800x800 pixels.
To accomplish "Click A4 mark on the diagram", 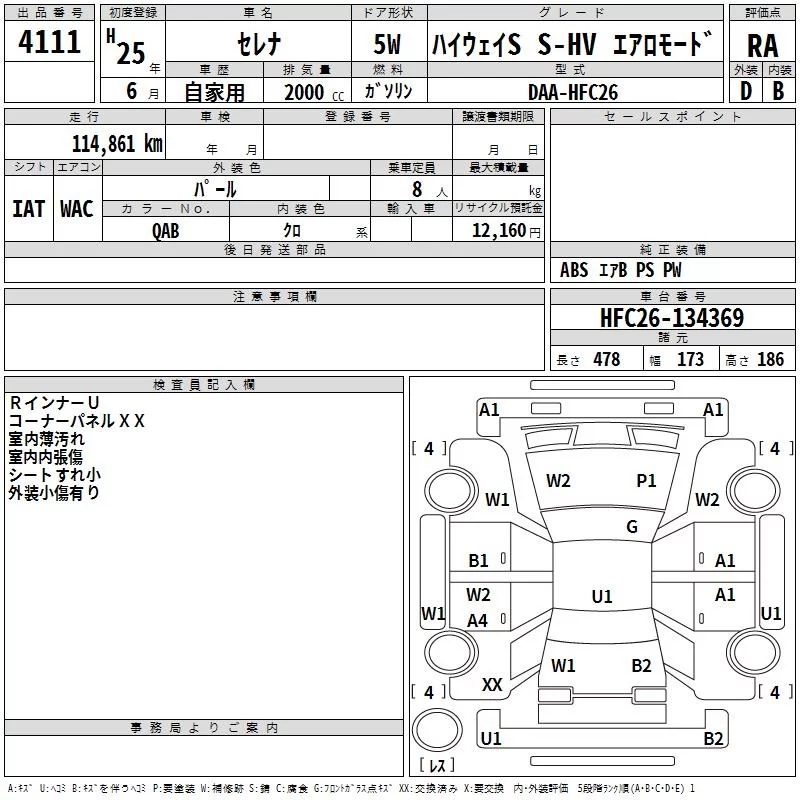I will 477,621.
